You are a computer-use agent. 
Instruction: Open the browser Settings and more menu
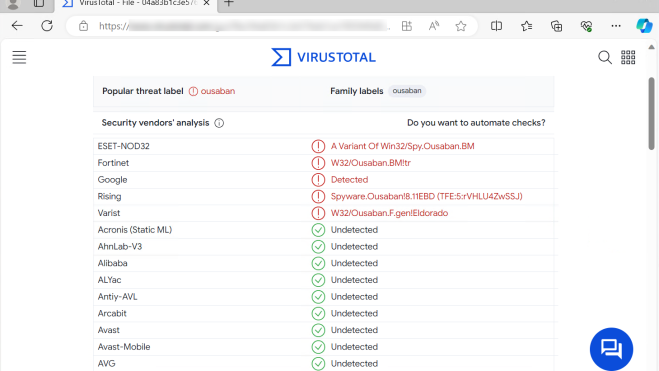(x=616, y=26)
